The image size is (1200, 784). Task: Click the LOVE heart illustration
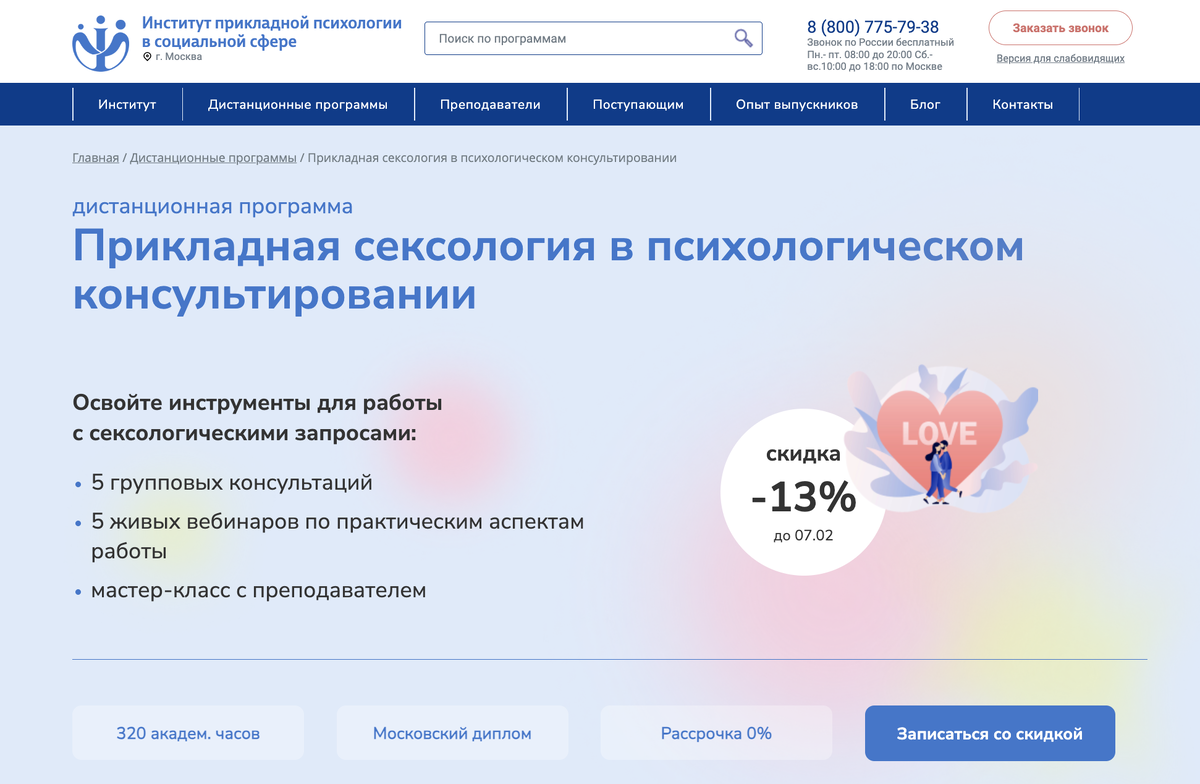938,432
